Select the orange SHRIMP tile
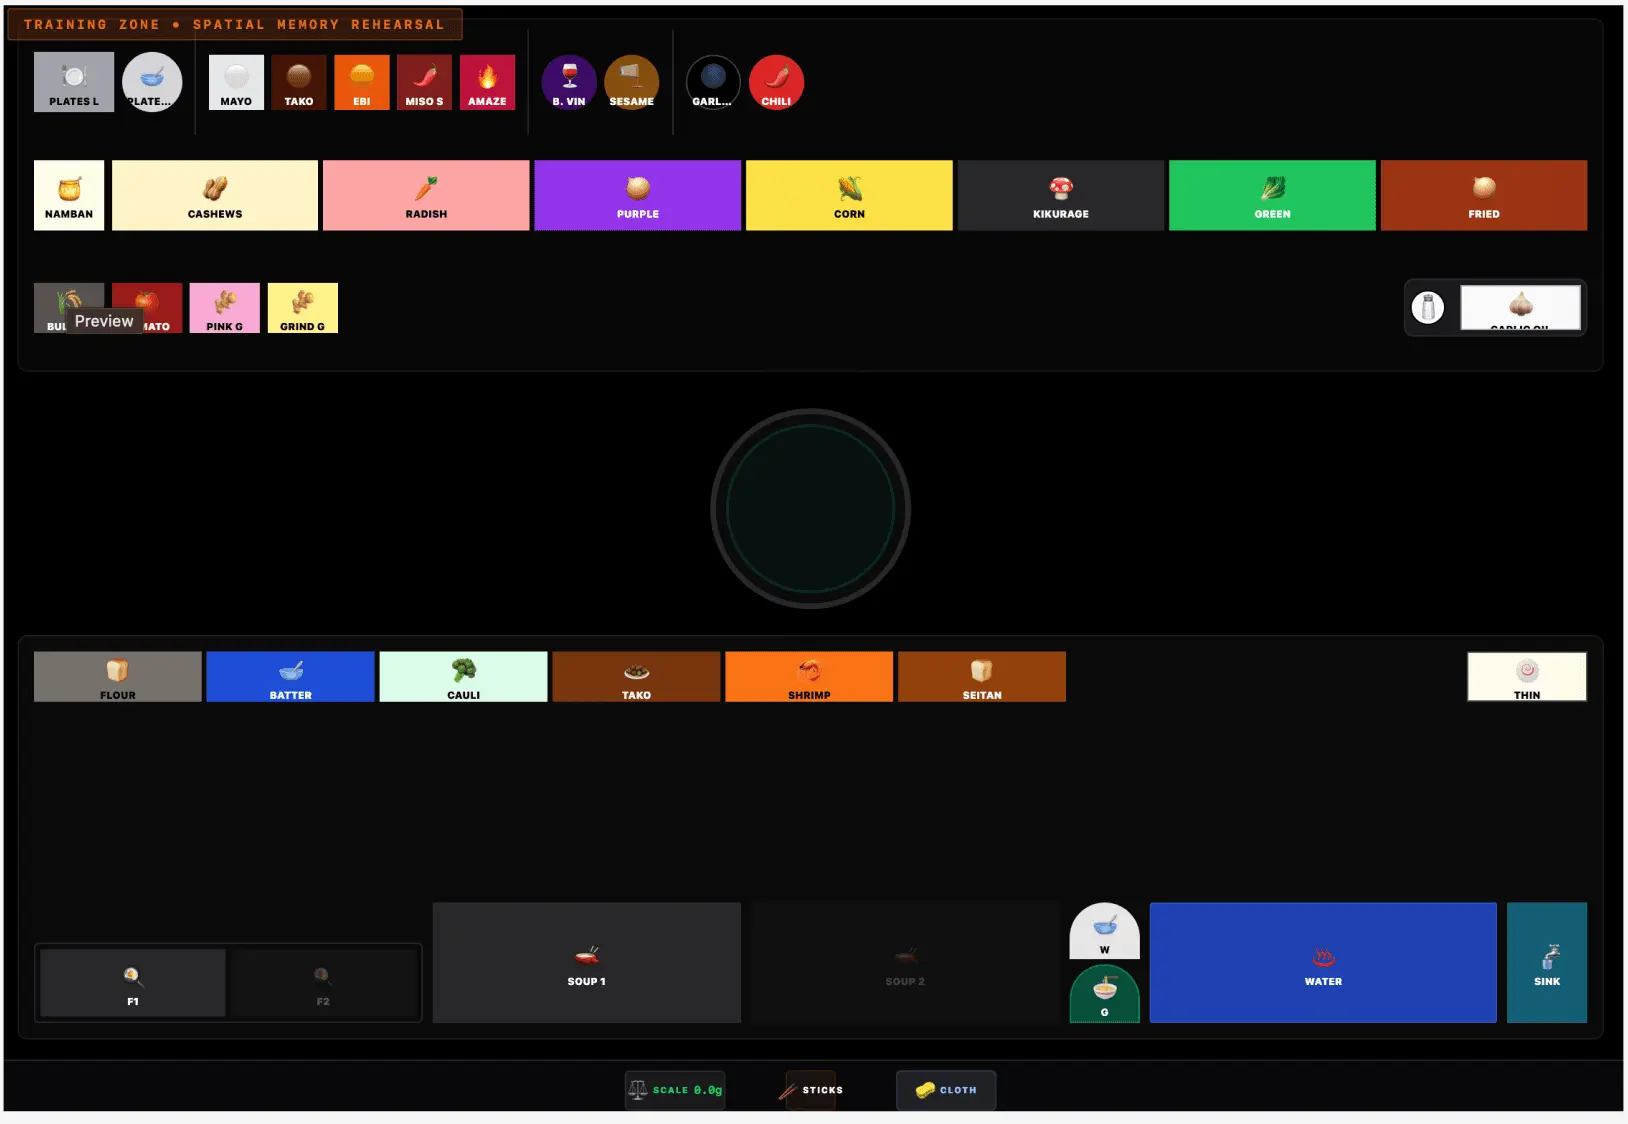The height and width of the screenshot is (1124, 1628). point(809,677)
